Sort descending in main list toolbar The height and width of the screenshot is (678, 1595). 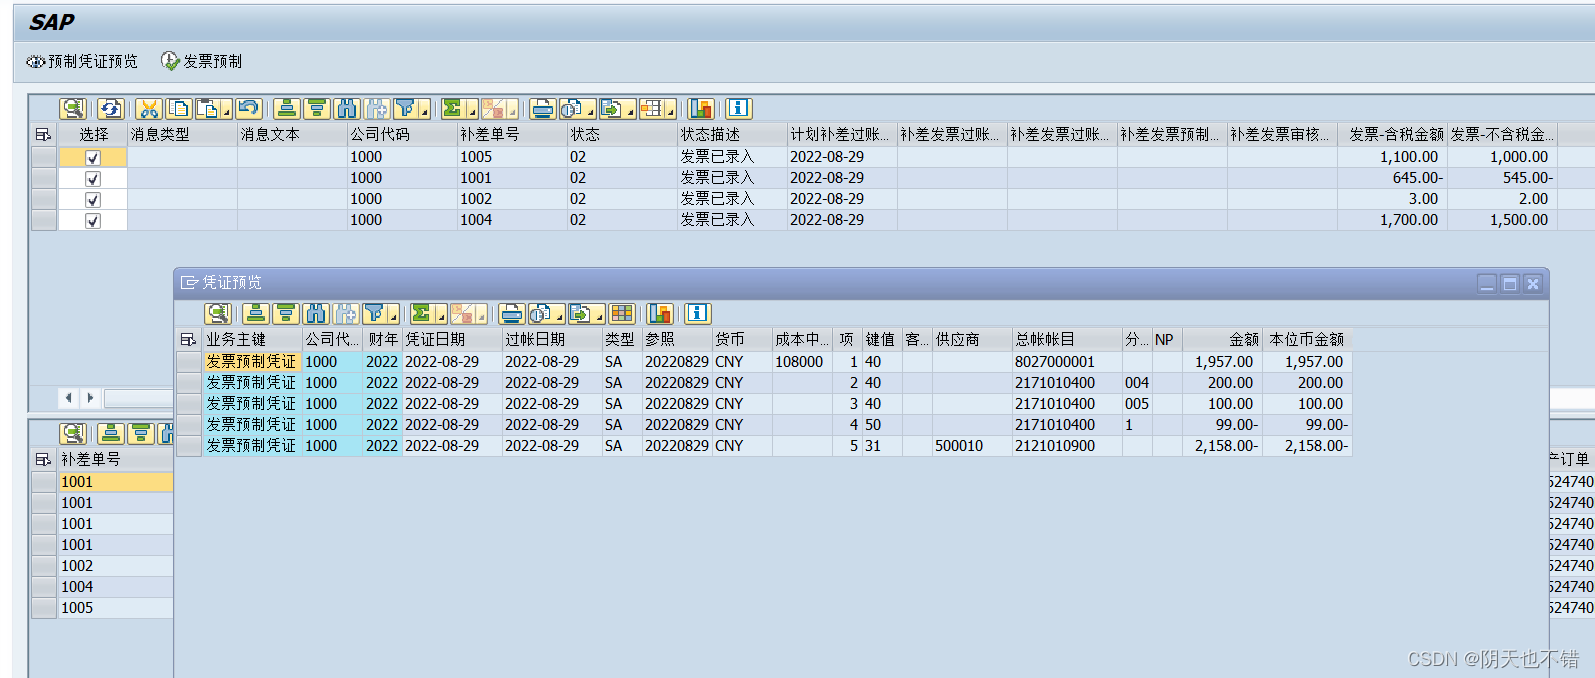[317, 108]
